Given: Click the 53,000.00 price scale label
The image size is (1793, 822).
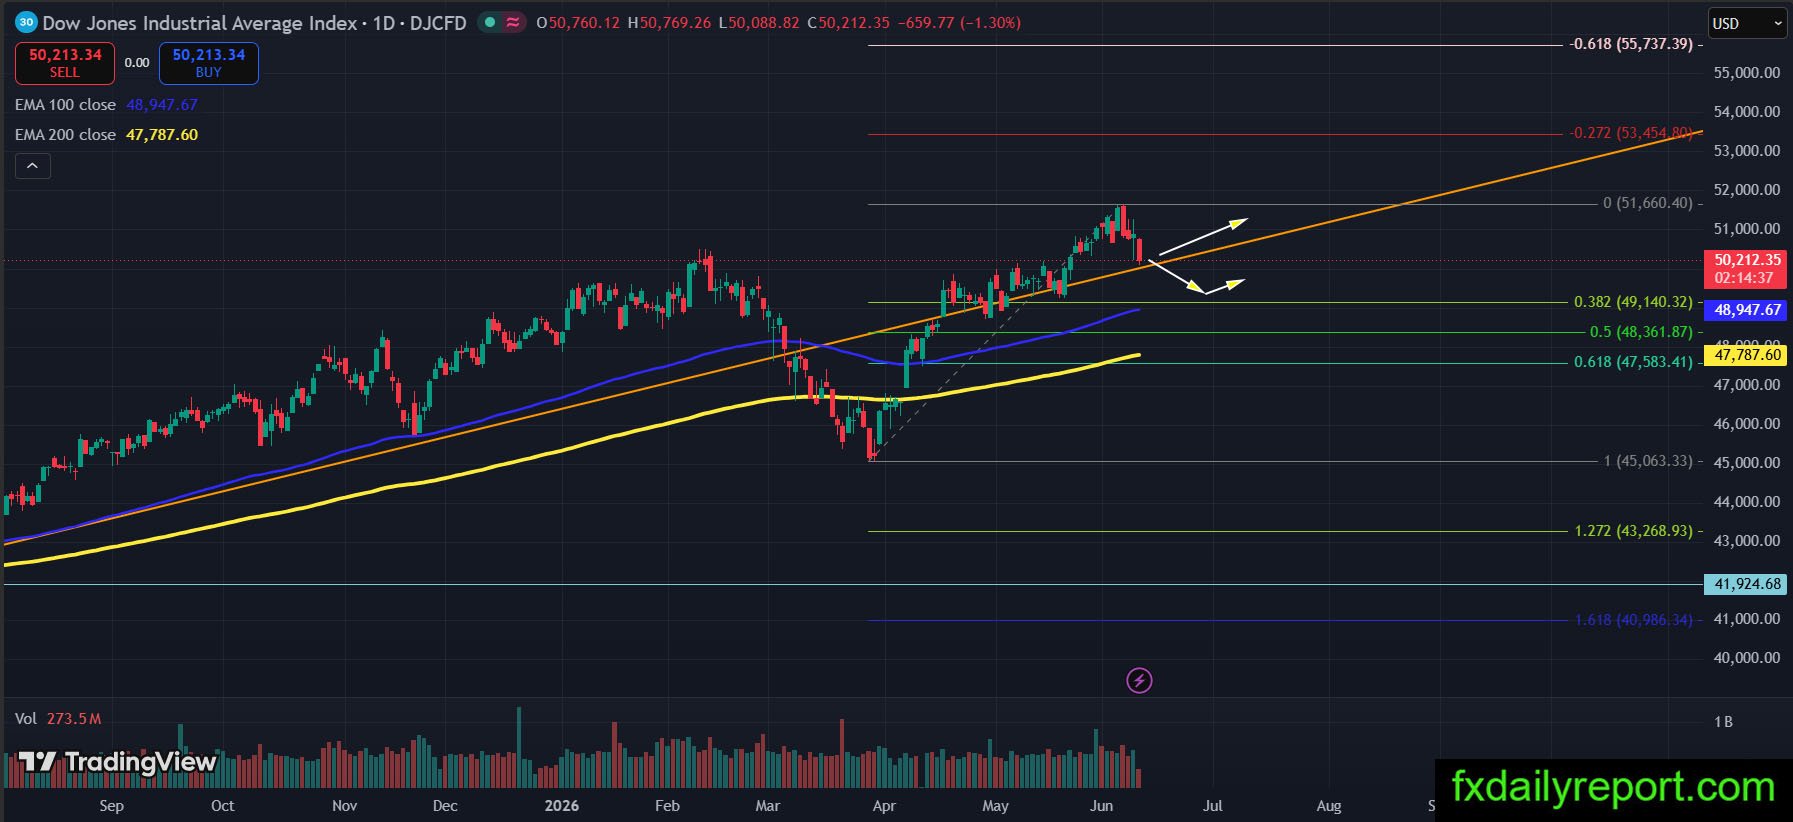Looking at the screenshot, I should pyautogui.click(x=1747, y=151).
